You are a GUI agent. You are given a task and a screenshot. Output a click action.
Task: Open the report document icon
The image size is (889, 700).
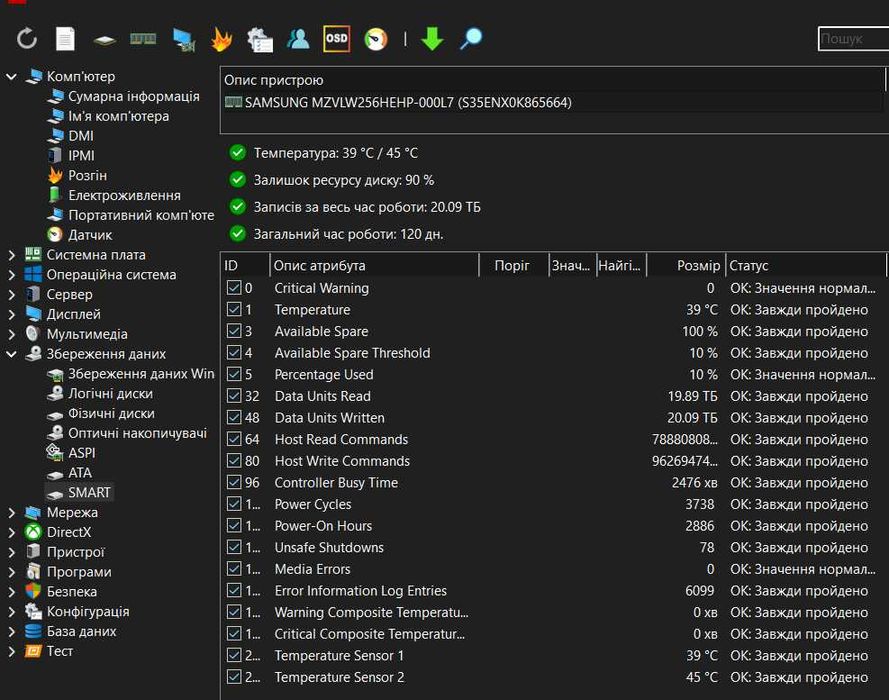pos(65,39)
